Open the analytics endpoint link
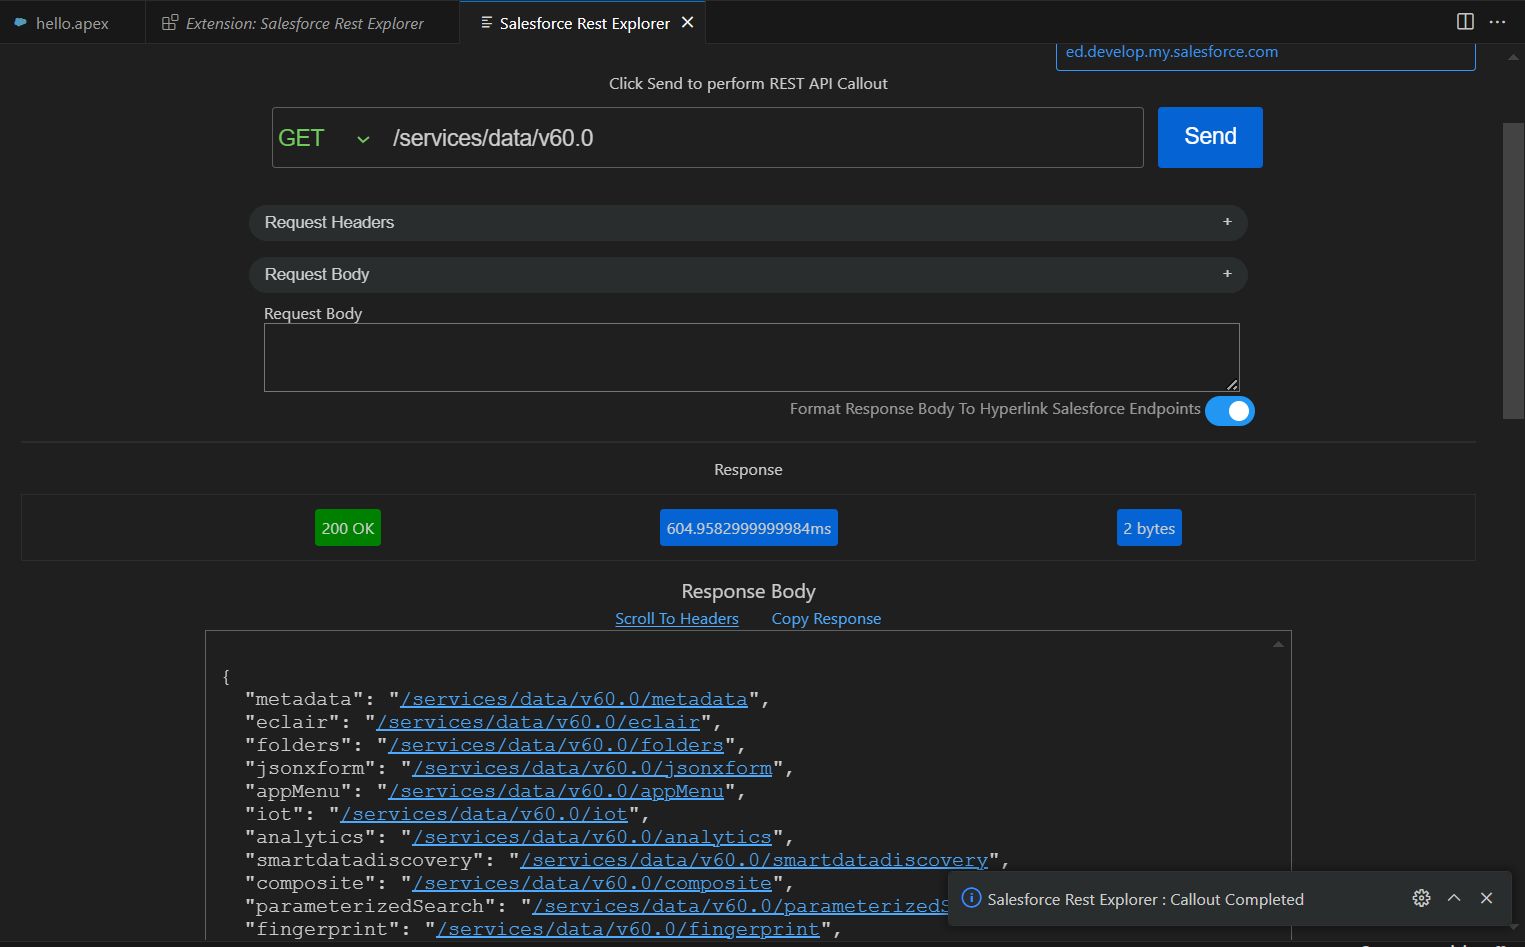The width and height of the screenshot is (1525, 947). [x=592, y=837]
